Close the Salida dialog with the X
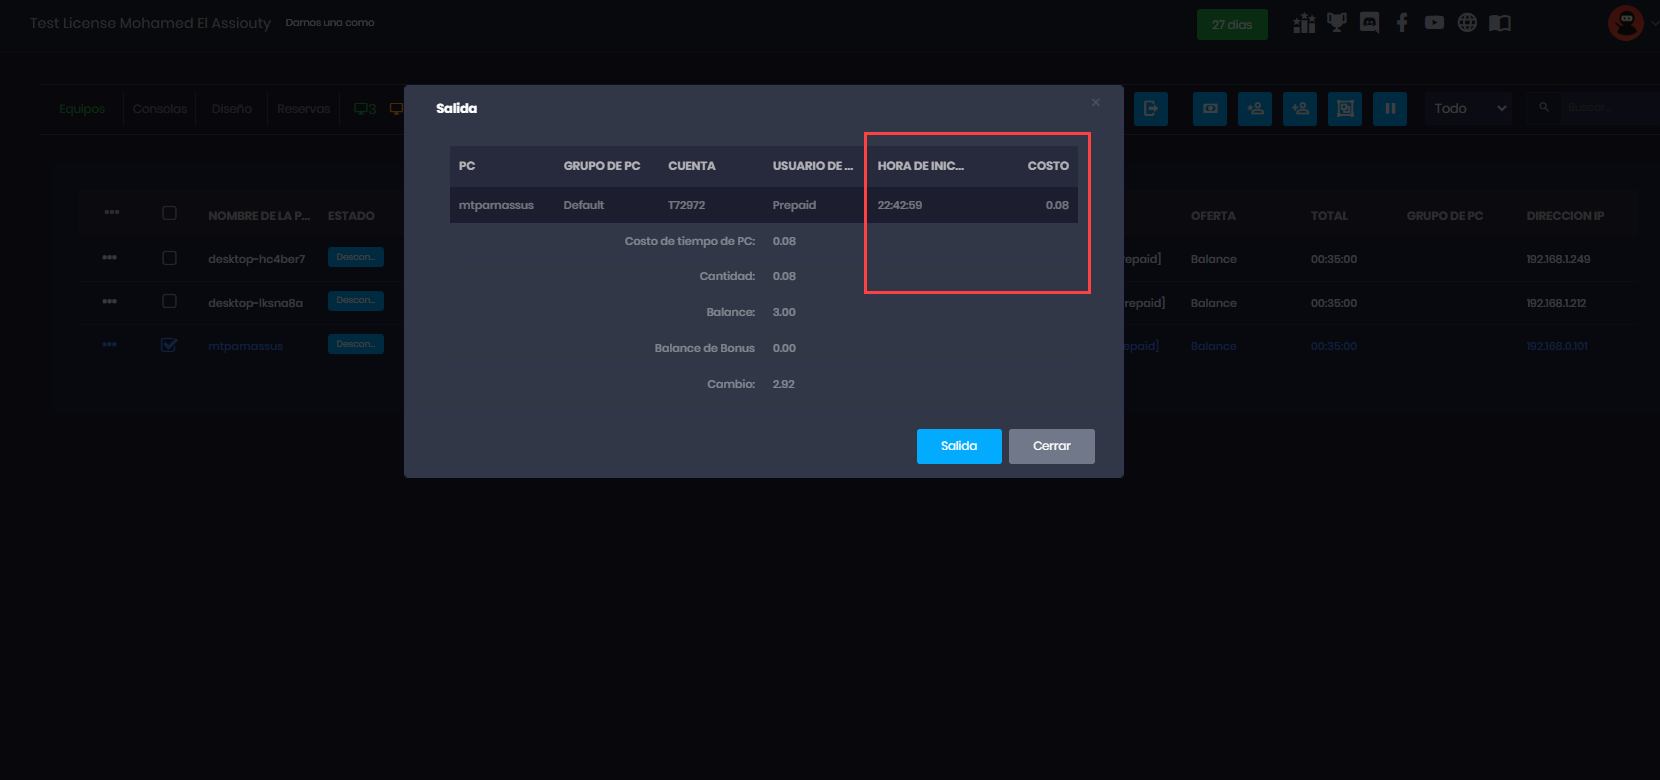Screen dimensions: 1660x780 click(1096, 102)
